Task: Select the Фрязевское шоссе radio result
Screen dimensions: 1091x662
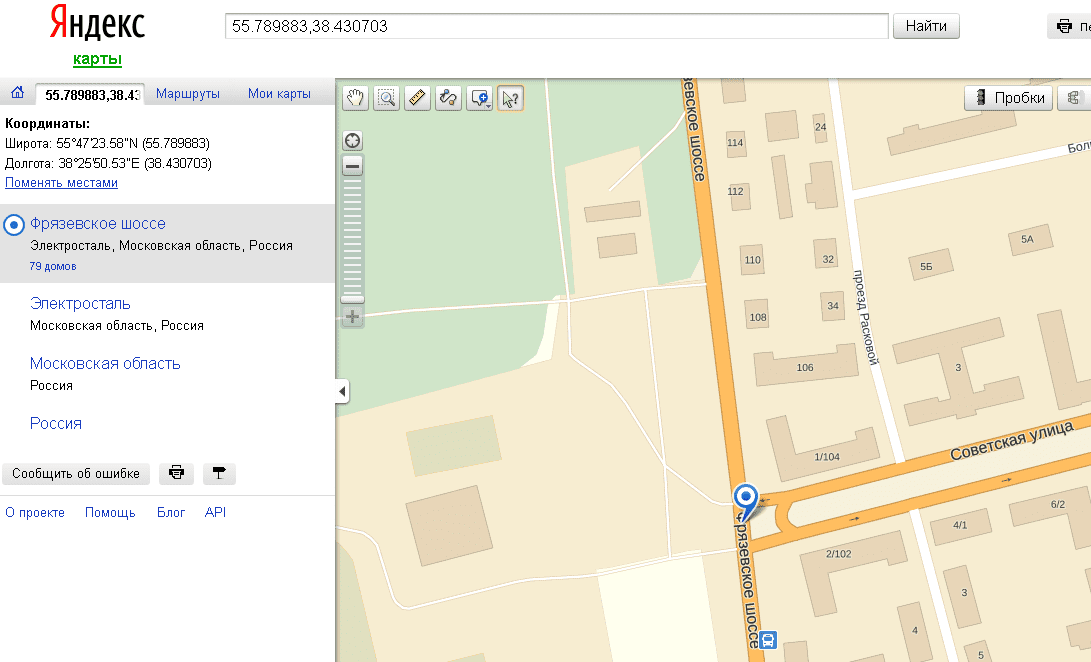Action: 15,224
